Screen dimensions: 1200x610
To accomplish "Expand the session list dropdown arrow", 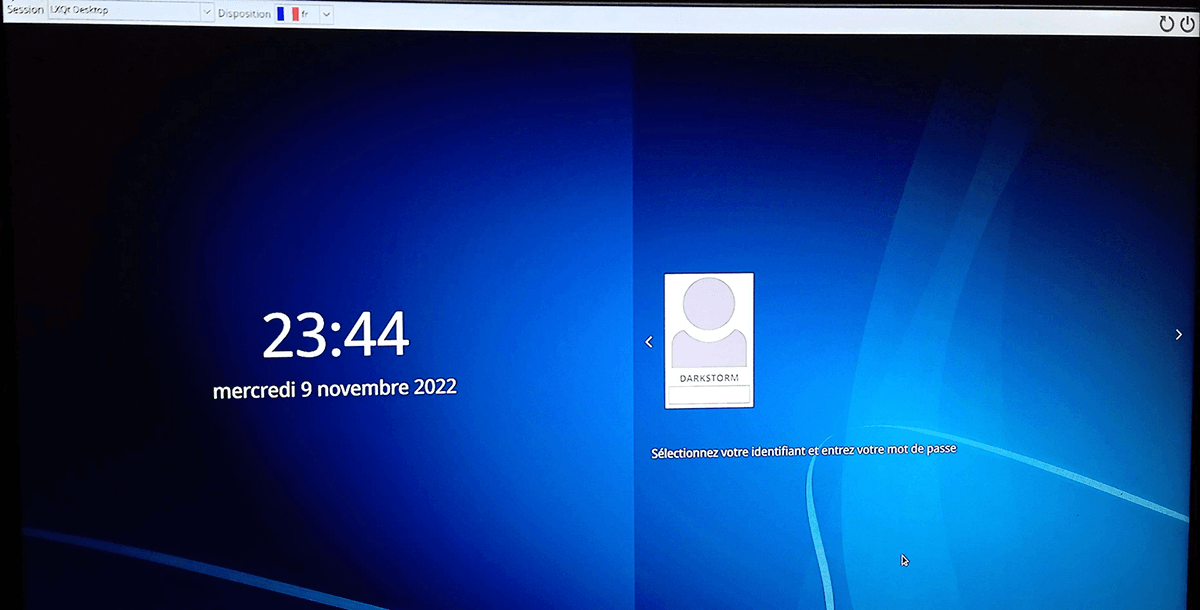I will [x=207, y=13].
